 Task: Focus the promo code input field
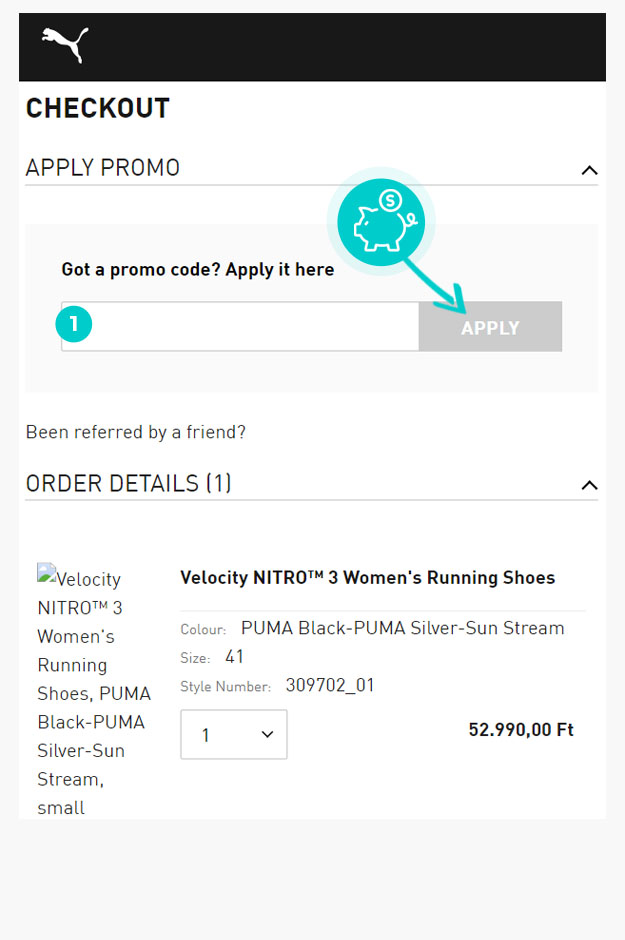point(240,327)
